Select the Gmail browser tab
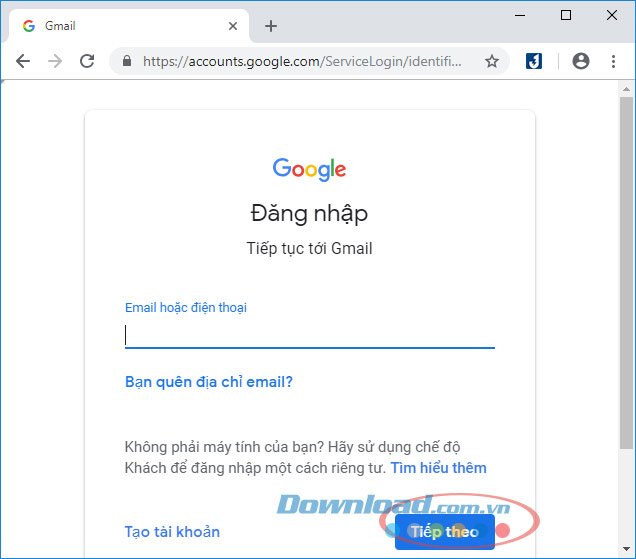 tap(128, 26)
